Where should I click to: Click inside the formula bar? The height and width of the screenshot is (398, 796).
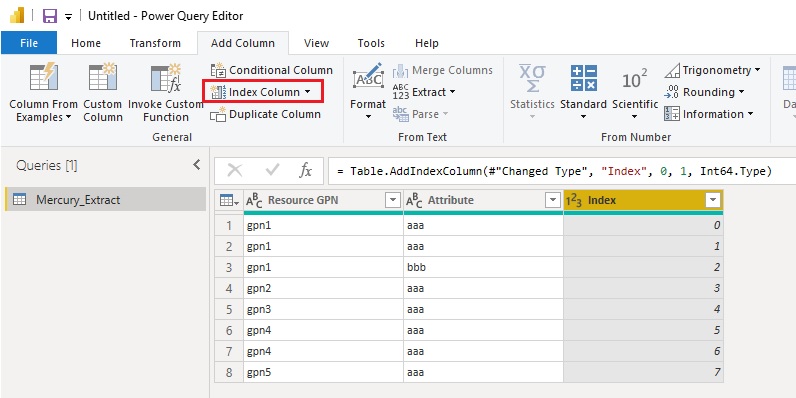(x=562, y=171)
